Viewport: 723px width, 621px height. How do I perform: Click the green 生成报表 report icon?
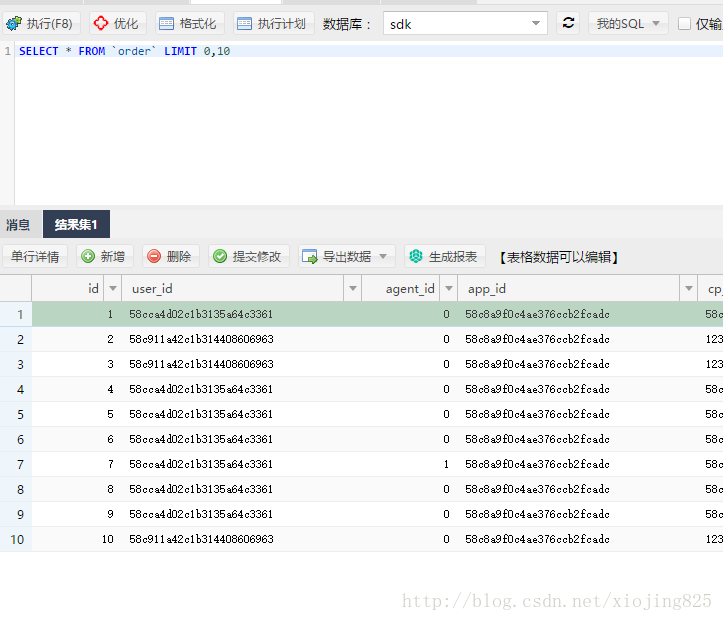click(x=416, y=256)
